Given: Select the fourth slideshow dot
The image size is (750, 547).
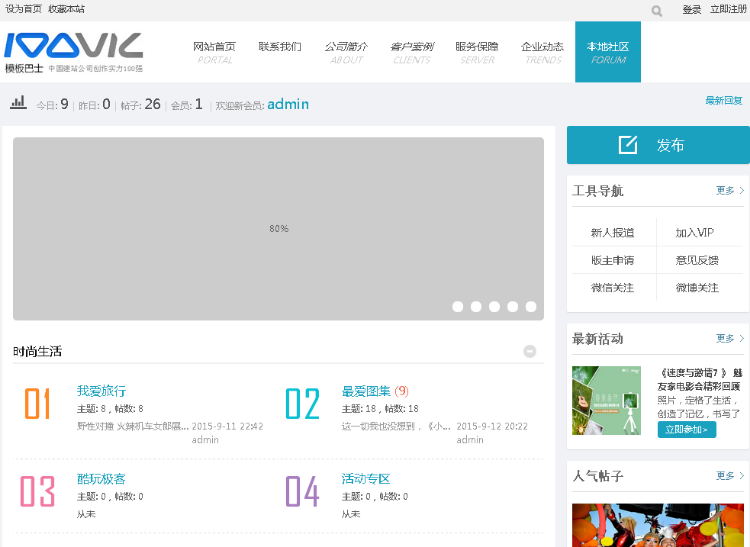Looking at the screenshot, I should tap(512, 306).
